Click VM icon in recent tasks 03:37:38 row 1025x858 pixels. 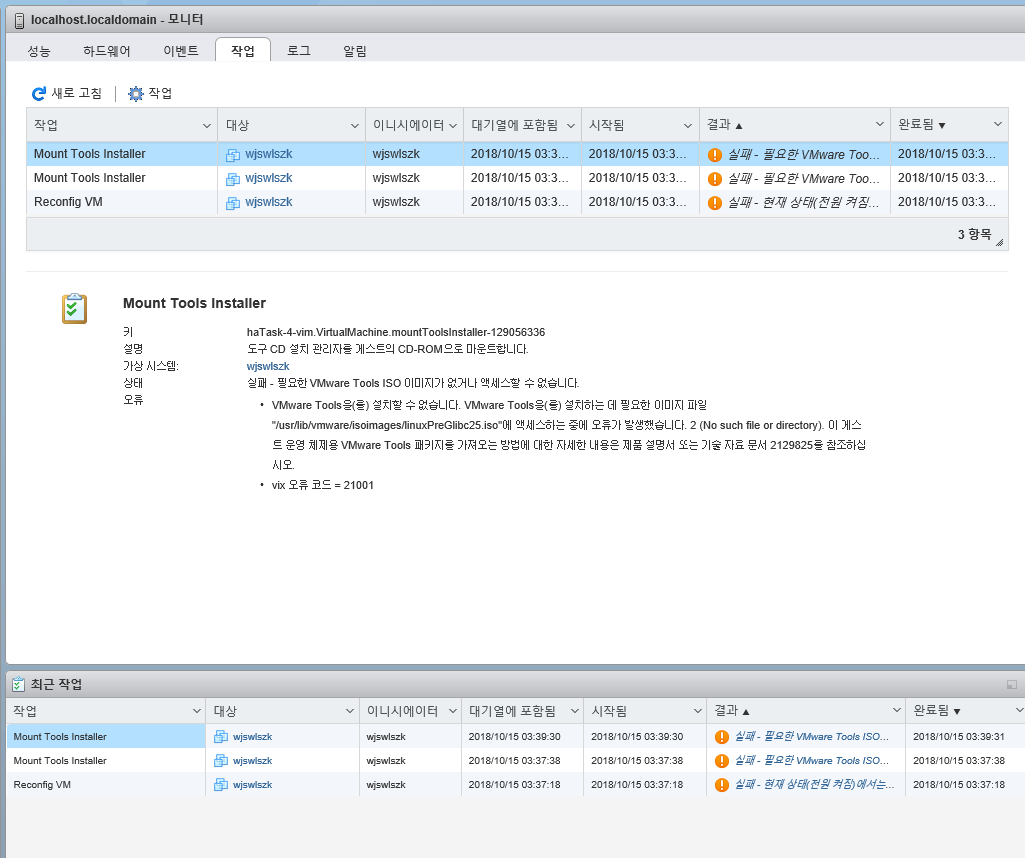[x=221, y=761]
